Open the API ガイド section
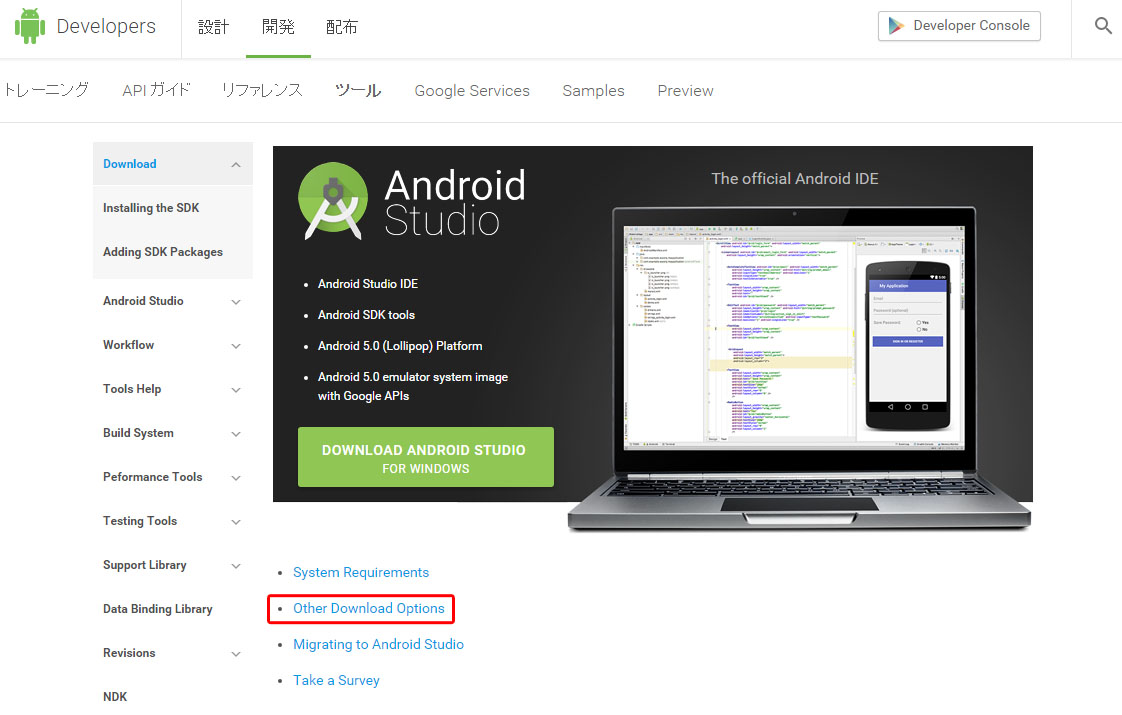Screen dimensions: 1122x715 click(x=156, y=90)
